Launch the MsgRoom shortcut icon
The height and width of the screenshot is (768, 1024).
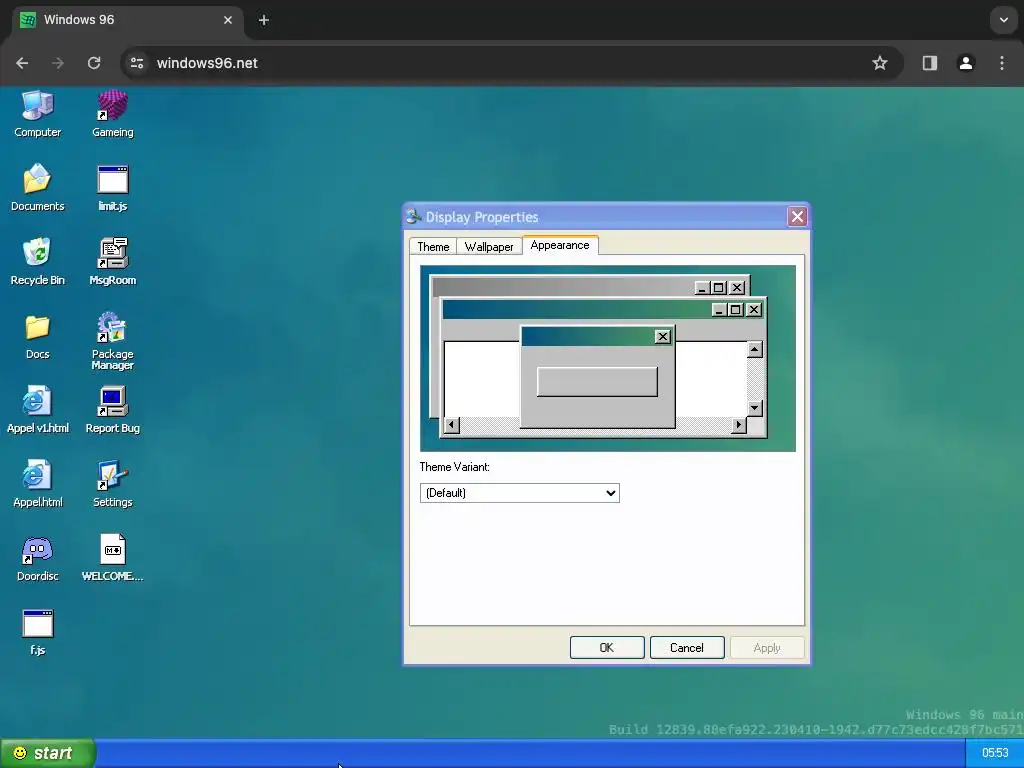point(112,261)
